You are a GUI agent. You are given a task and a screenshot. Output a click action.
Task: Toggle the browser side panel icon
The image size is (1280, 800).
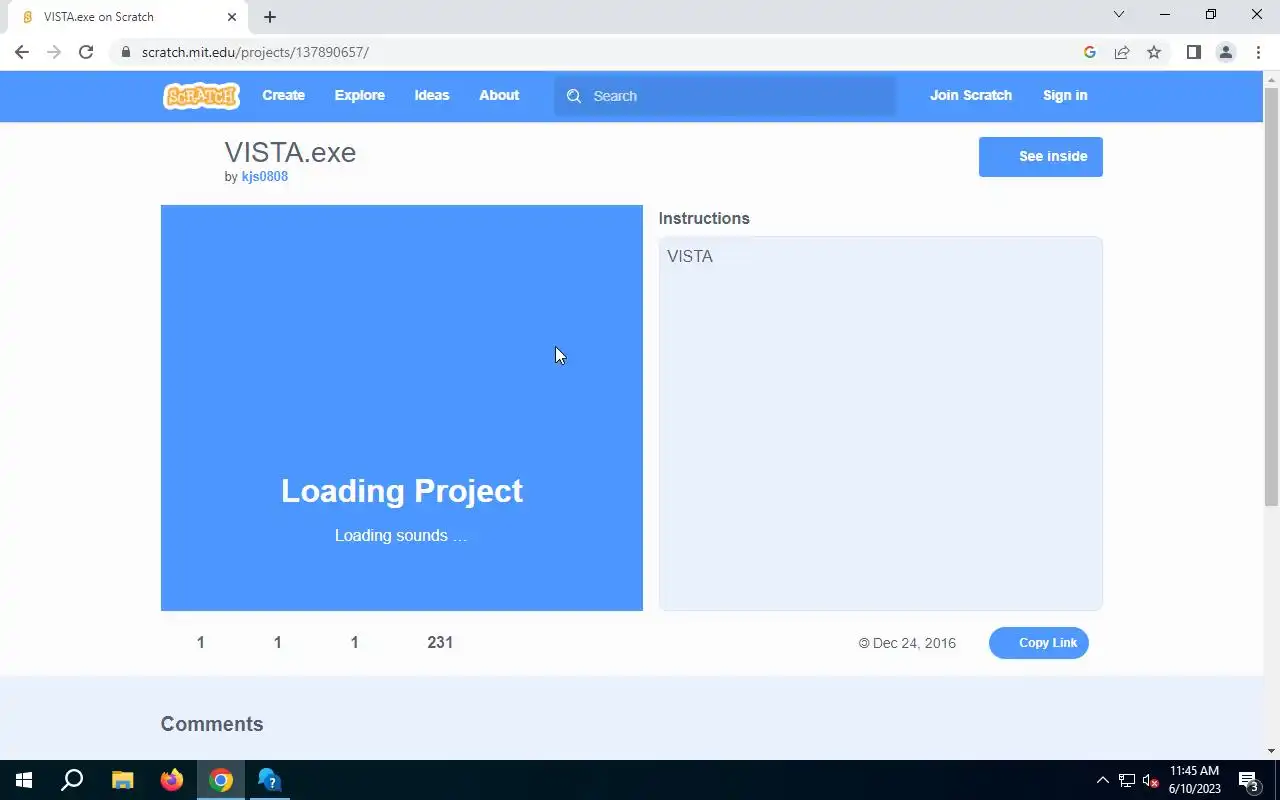point(1193,52)
